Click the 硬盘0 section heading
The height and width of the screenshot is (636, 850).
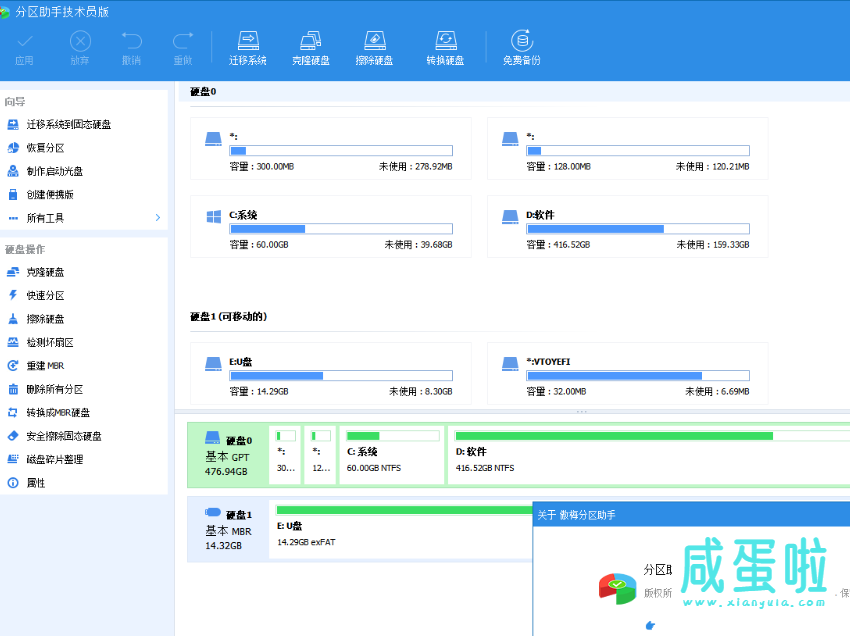click(203, 92)
